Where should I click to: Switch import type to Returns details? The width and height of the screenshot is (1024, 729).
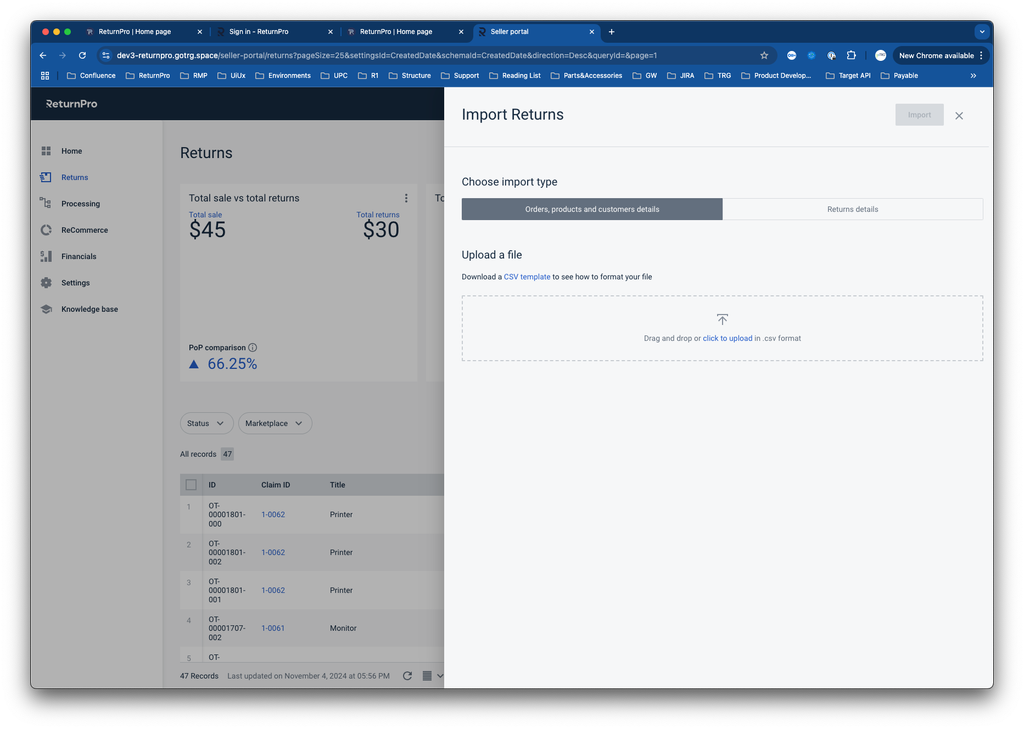click(852, 209)
